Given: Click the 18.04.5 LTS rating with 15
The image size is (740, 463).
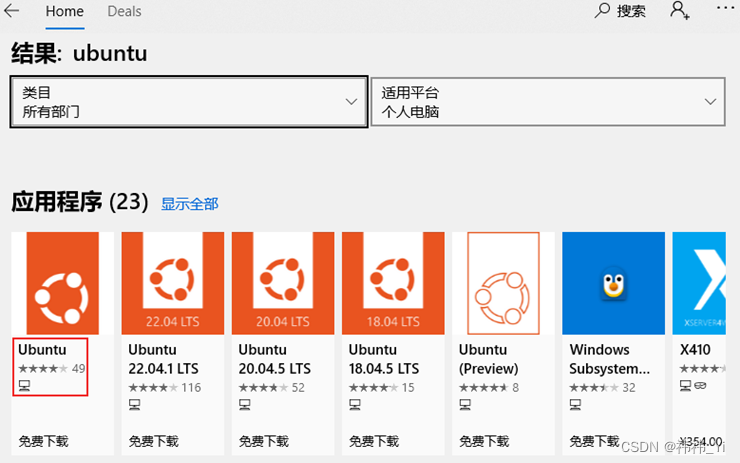Looking at the screenshot, I should pos(382,387).
